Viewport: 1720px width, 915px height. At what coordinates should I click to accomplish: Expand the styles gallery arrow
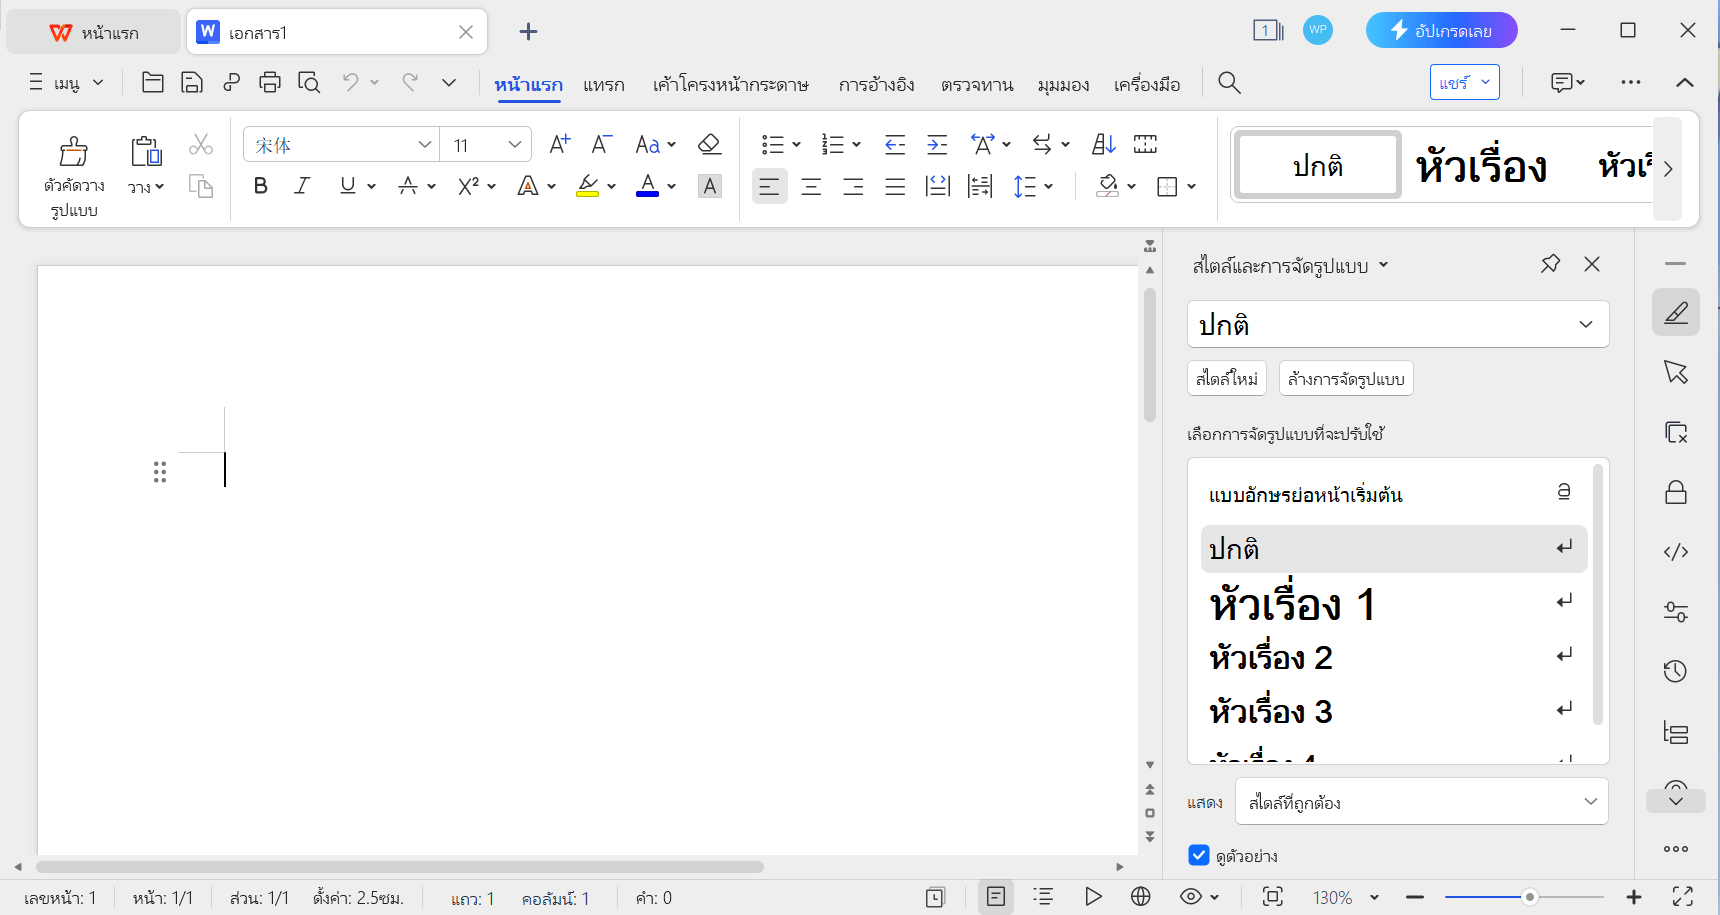point(1668,169)
